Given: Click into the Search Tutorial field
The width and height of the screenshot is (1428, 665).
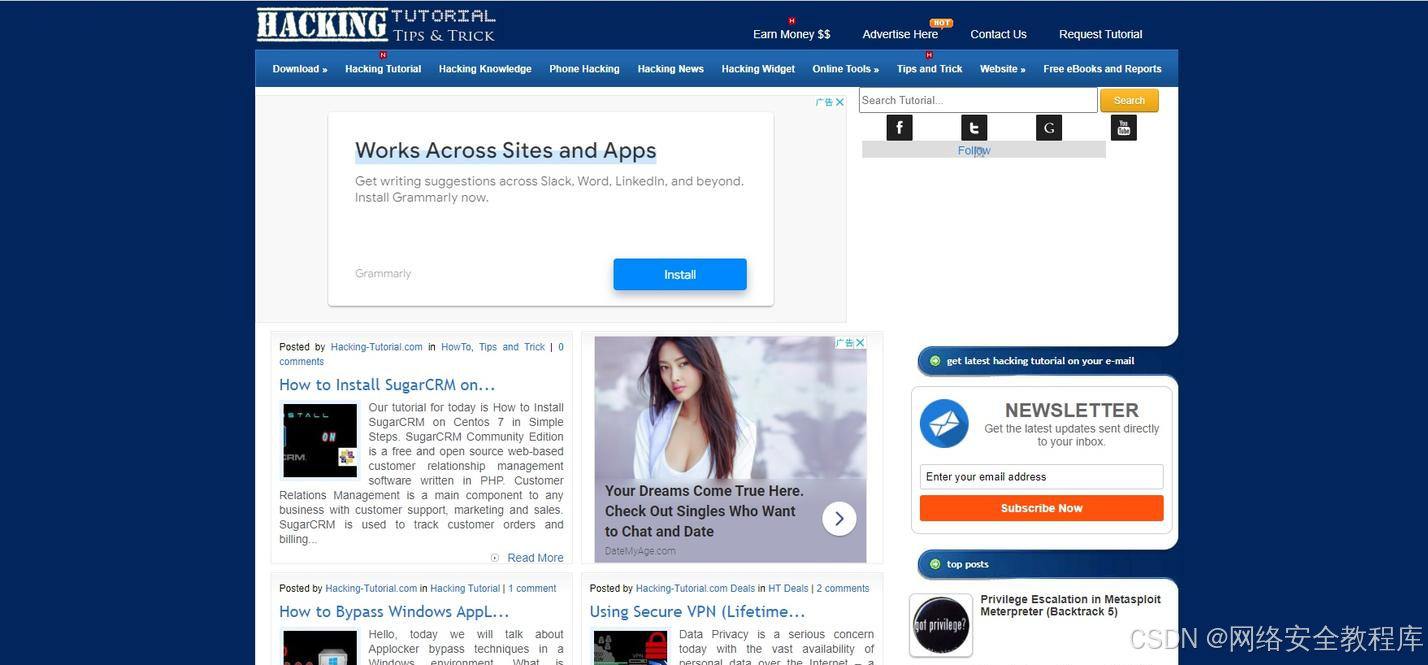Looking at the screenshot, I should click(978, 100).
